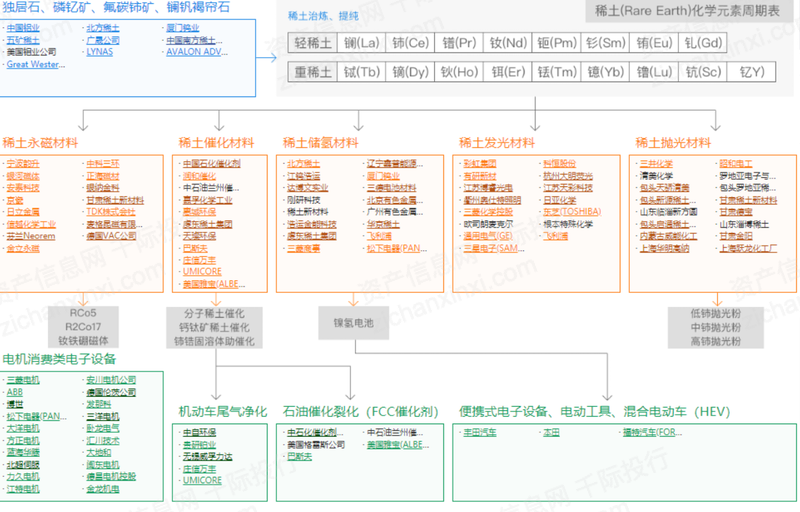800x512 pixels.
Task: Open the AVALON ADV... link
Action: (197, 52)
